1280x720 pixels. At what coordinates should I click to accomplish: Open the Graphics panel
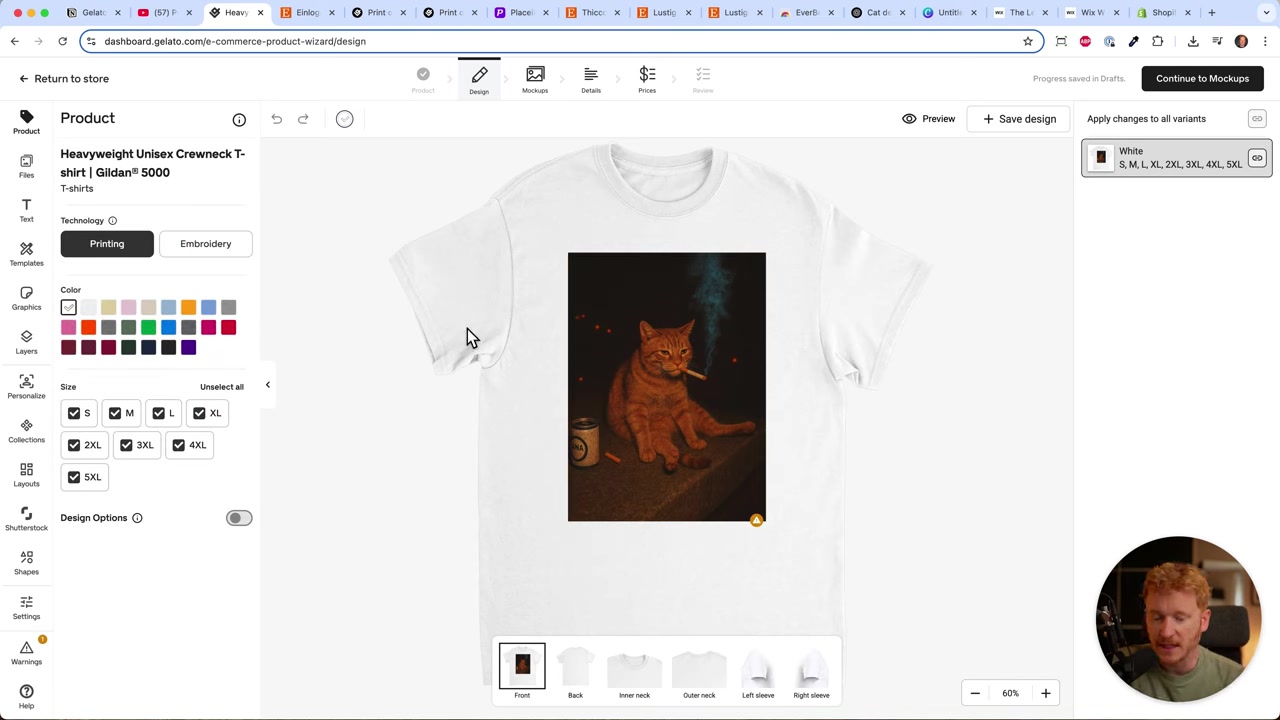coord(26,298)
